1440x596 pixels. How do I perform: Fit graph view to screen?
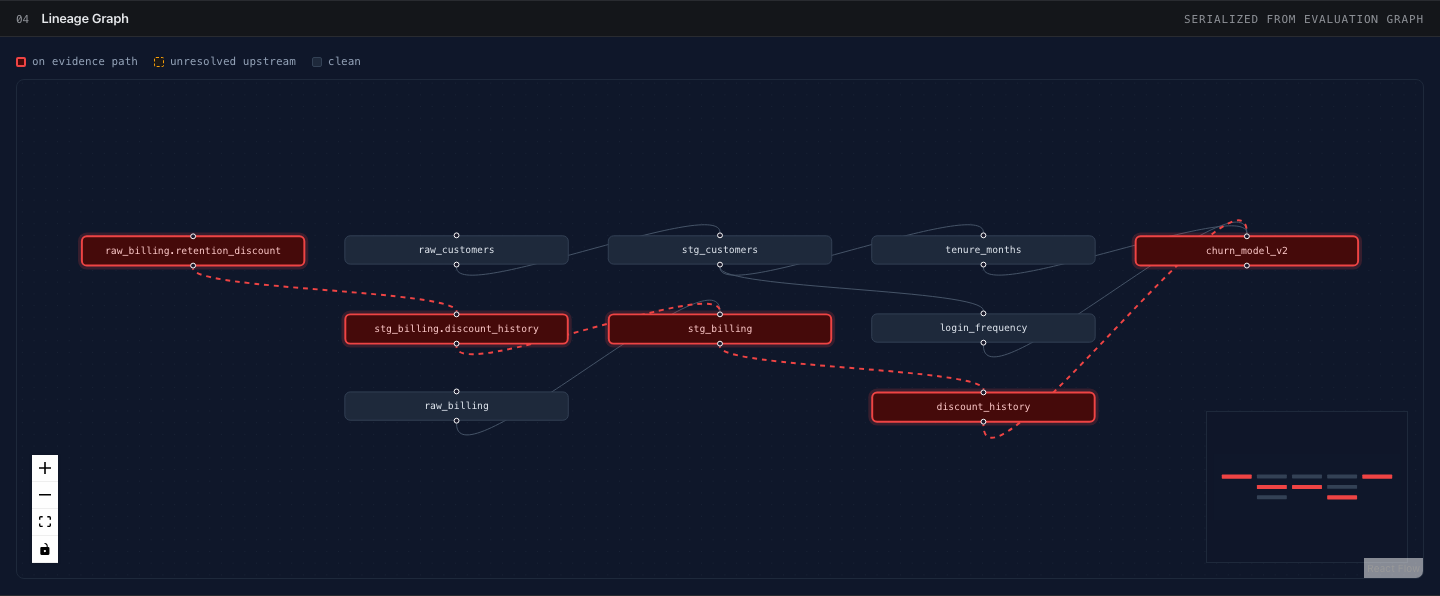[45, 522]
